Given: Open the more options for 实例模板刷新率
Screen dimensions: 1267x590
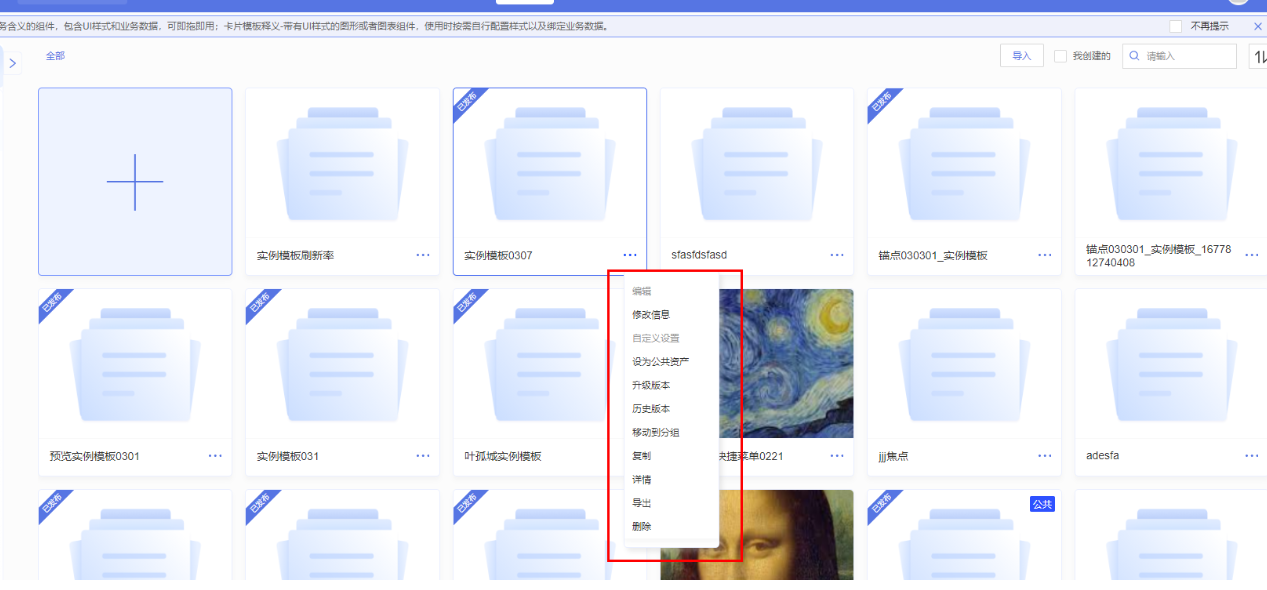Looking at the screenshot, I should (423, 255).
